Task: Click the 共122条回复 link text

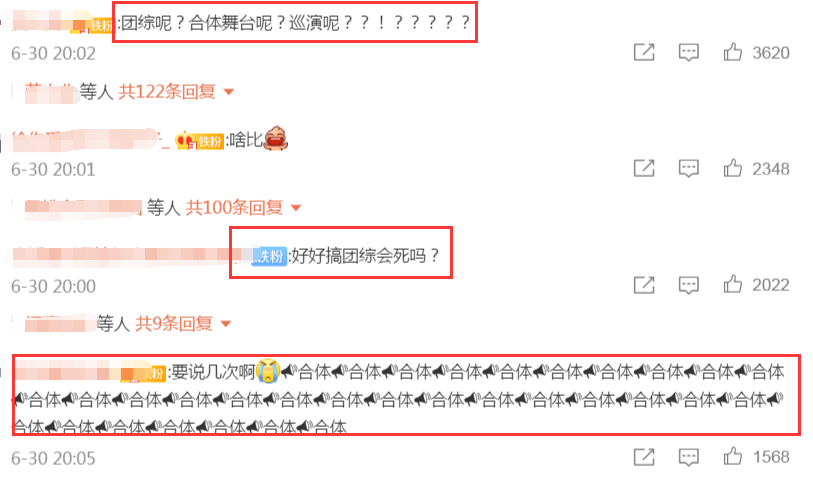Action: tap(167, 92)
